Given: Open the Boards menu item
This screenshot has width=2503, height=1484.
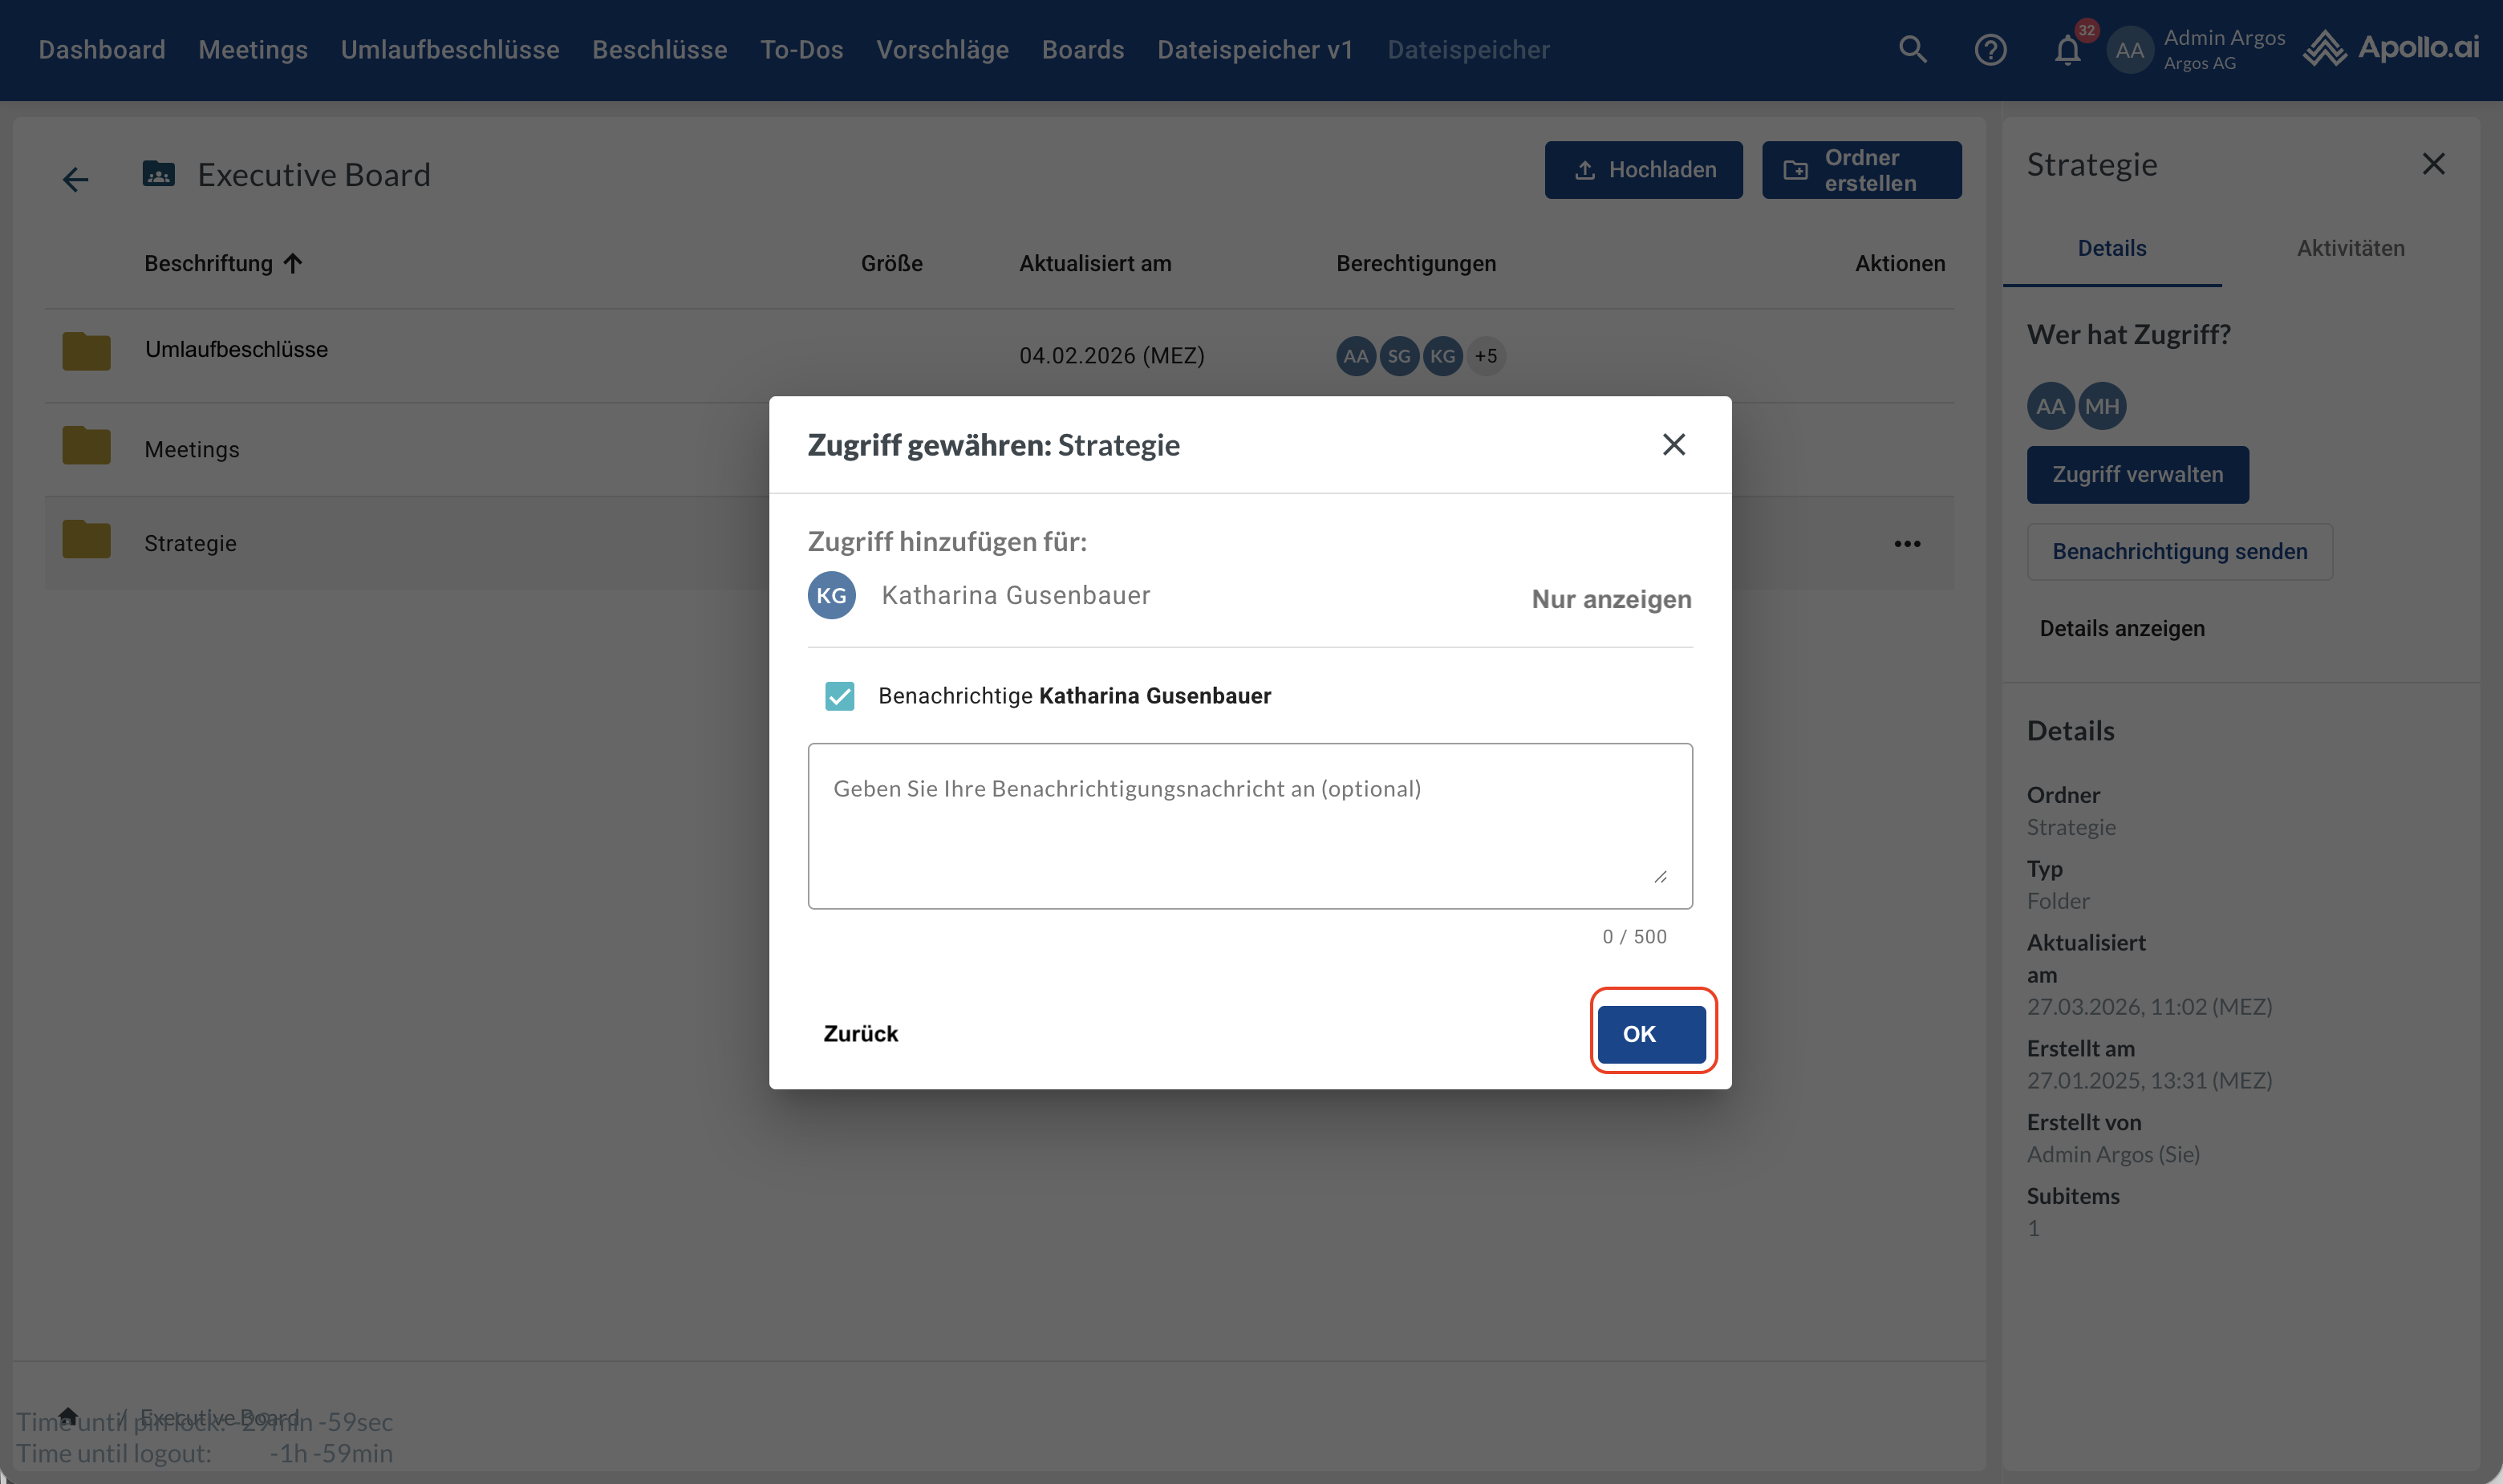Looking at the screenshot, I should click(1082, 50).
